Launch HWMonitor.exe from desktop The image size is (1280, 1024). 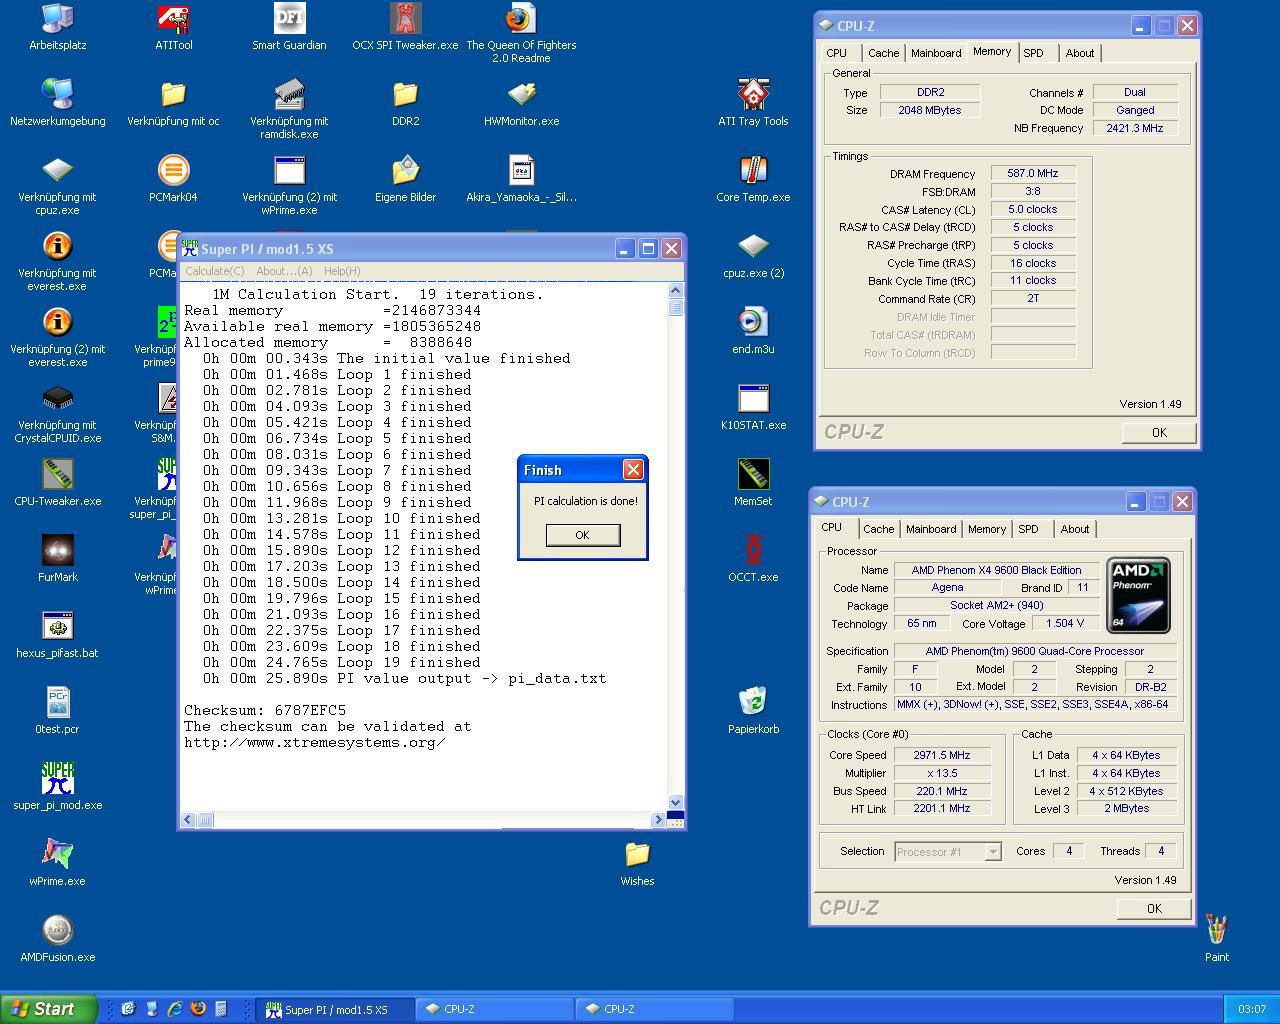(x=521, y=103)
